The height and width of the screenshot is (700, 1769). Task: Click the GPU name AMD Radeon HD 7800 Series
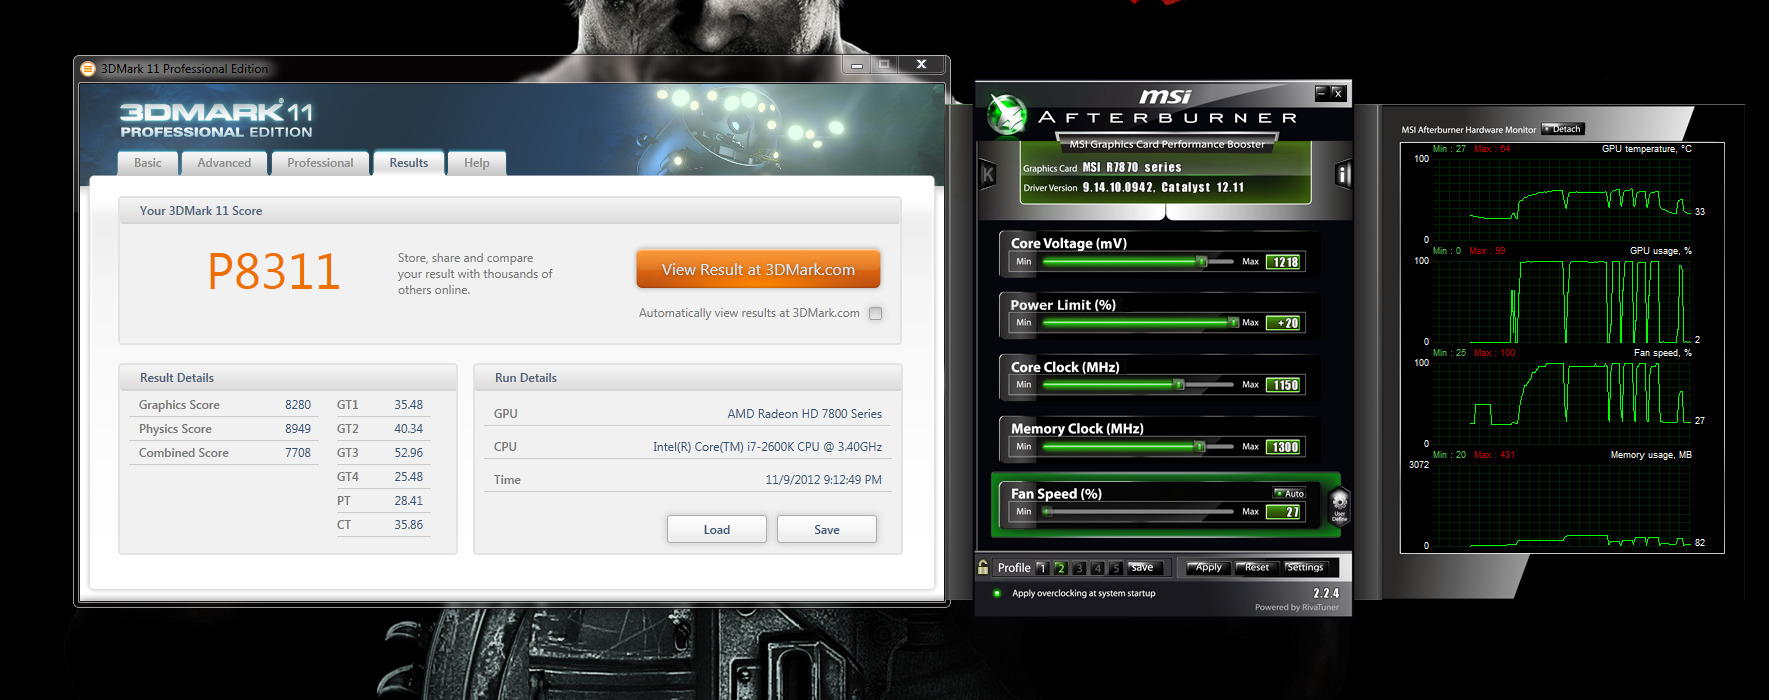click(805, 414)
